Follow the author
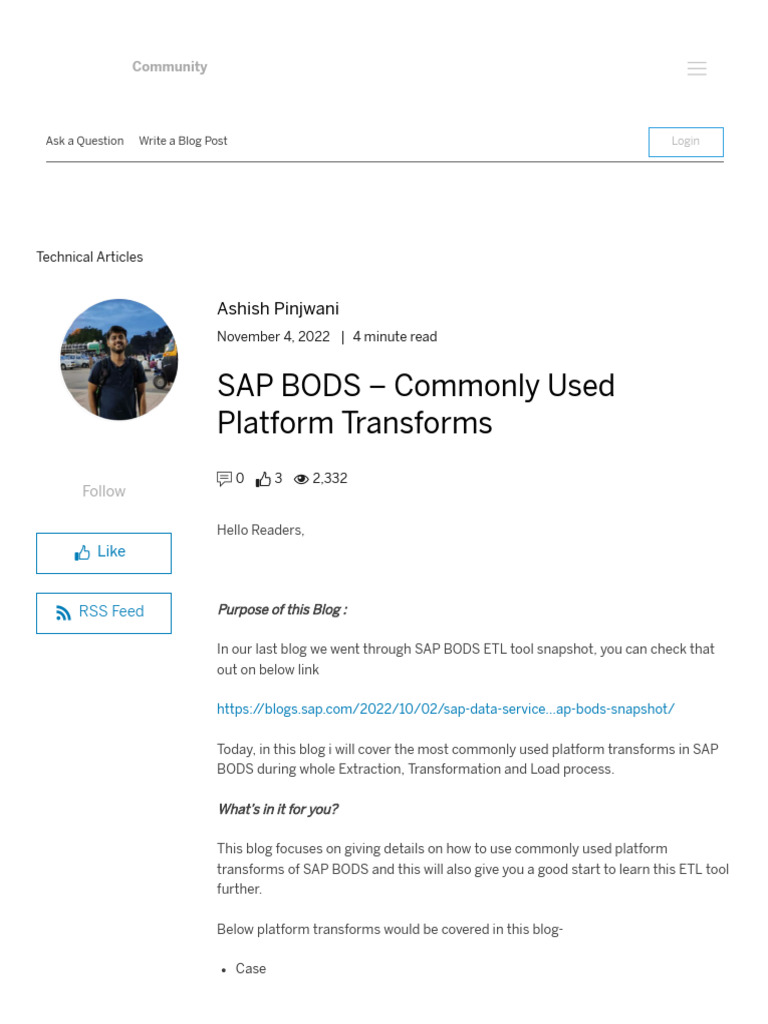The image size is (768, 1024). [x=104, y=491]
